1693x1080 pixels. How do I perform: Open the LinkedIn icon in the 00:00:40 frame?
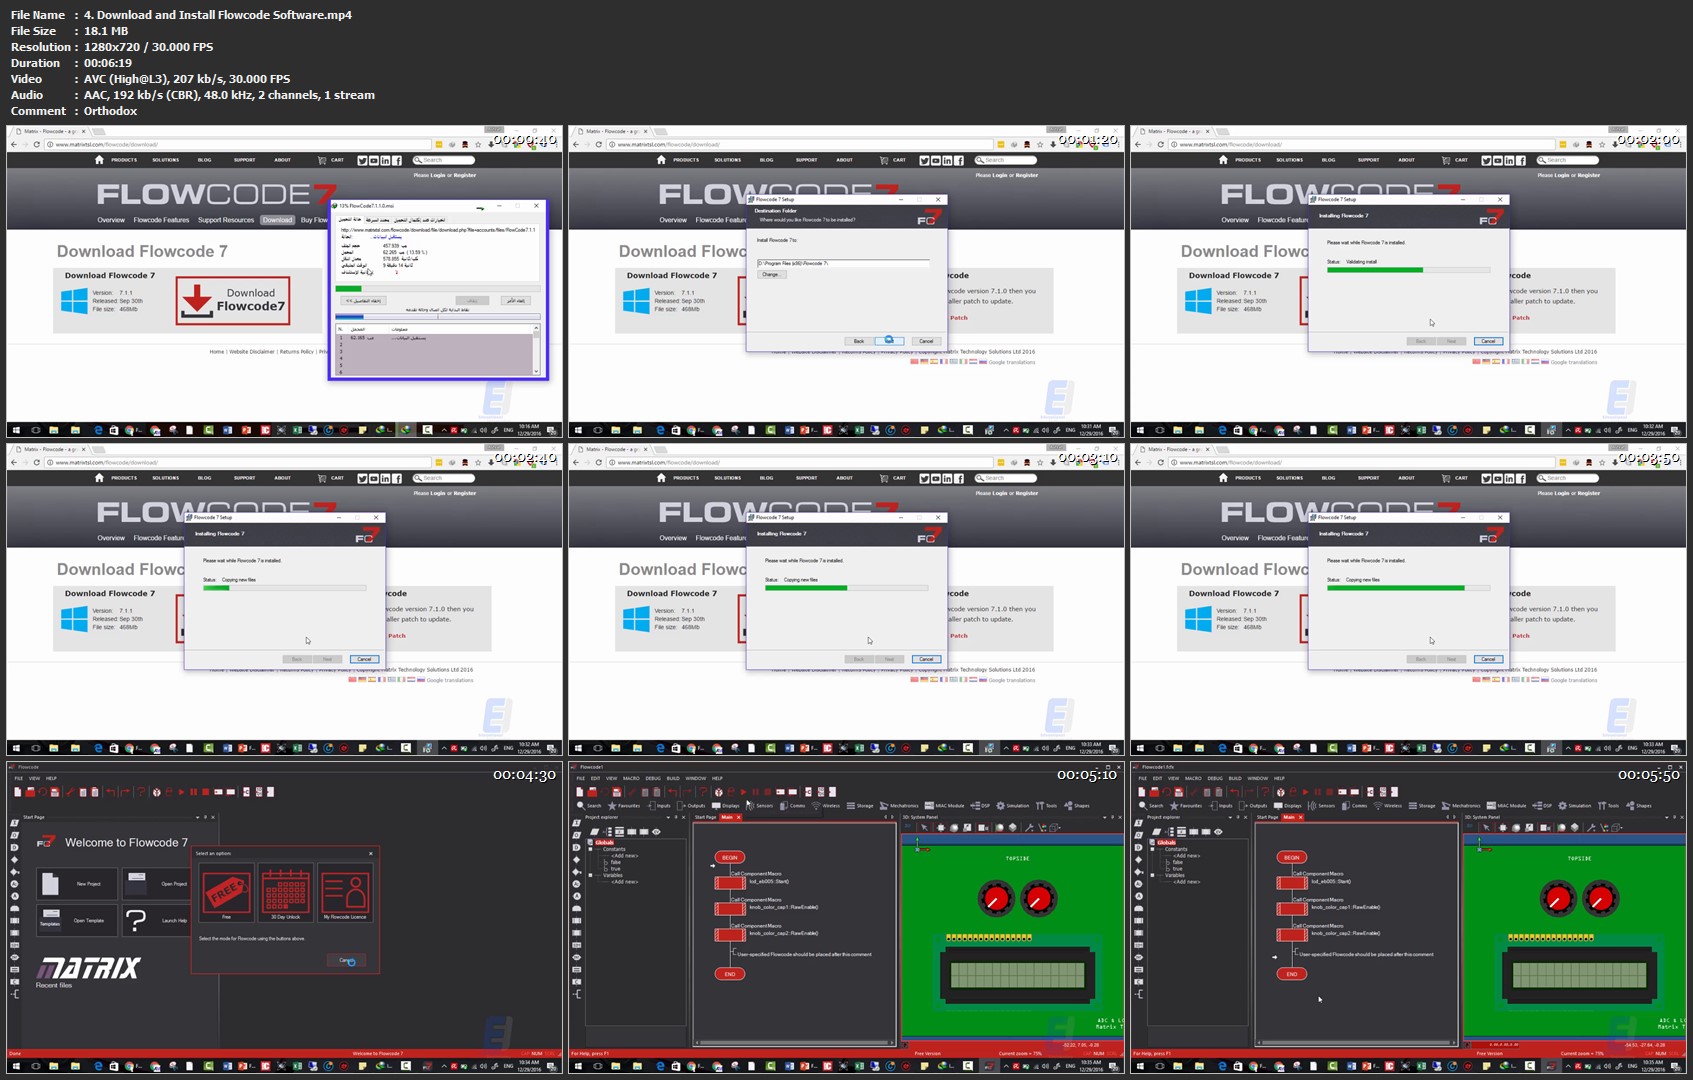pyautogui.click(x=385, y=160)
